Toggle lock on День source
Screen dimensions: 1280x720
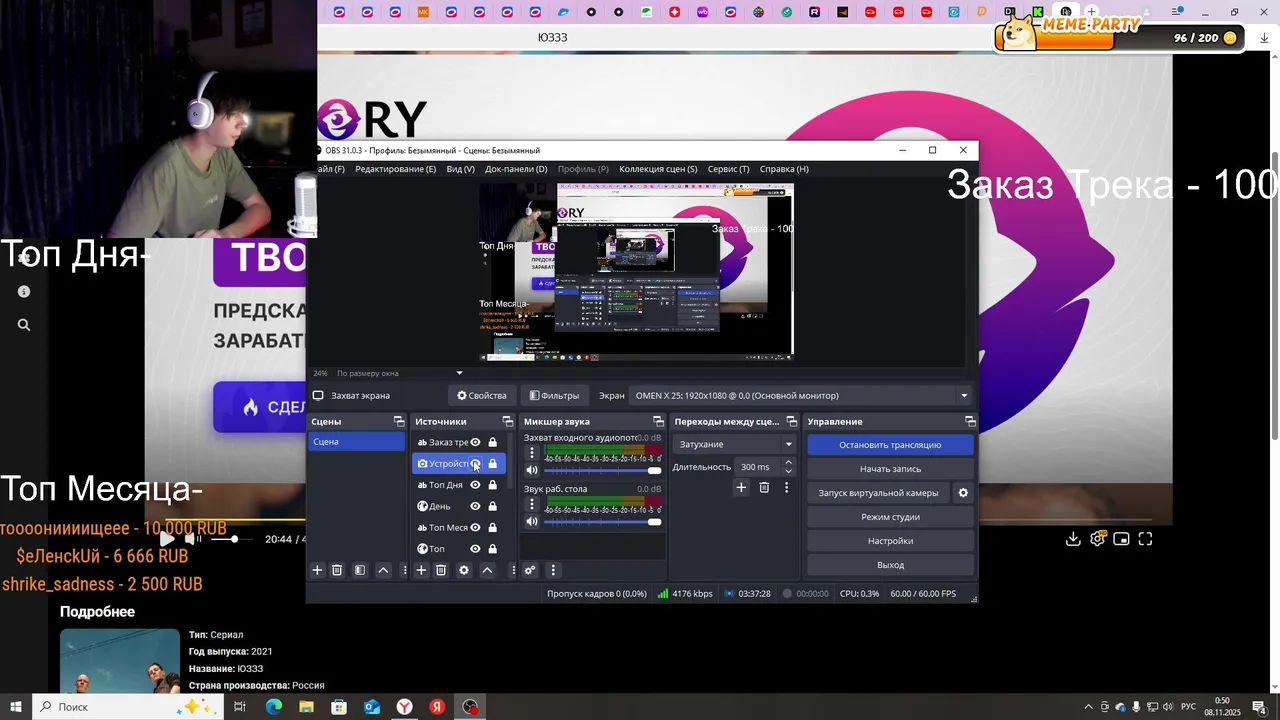click(492, 506)
